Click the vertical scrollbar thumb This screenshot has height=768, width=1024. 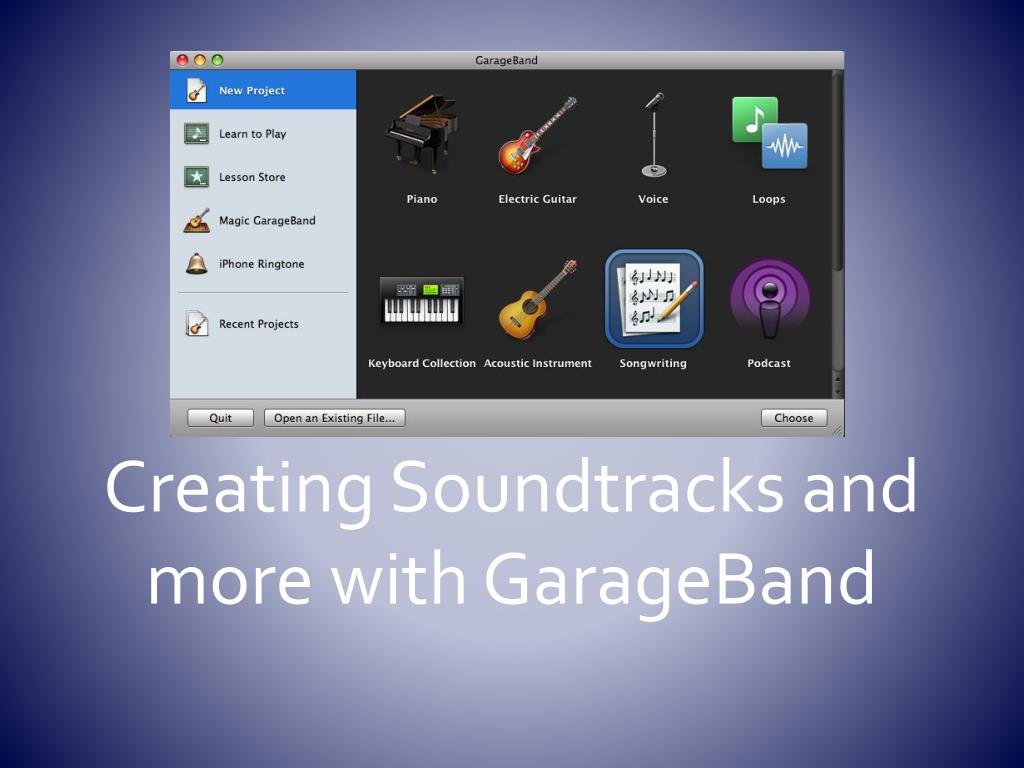(837, 173)
